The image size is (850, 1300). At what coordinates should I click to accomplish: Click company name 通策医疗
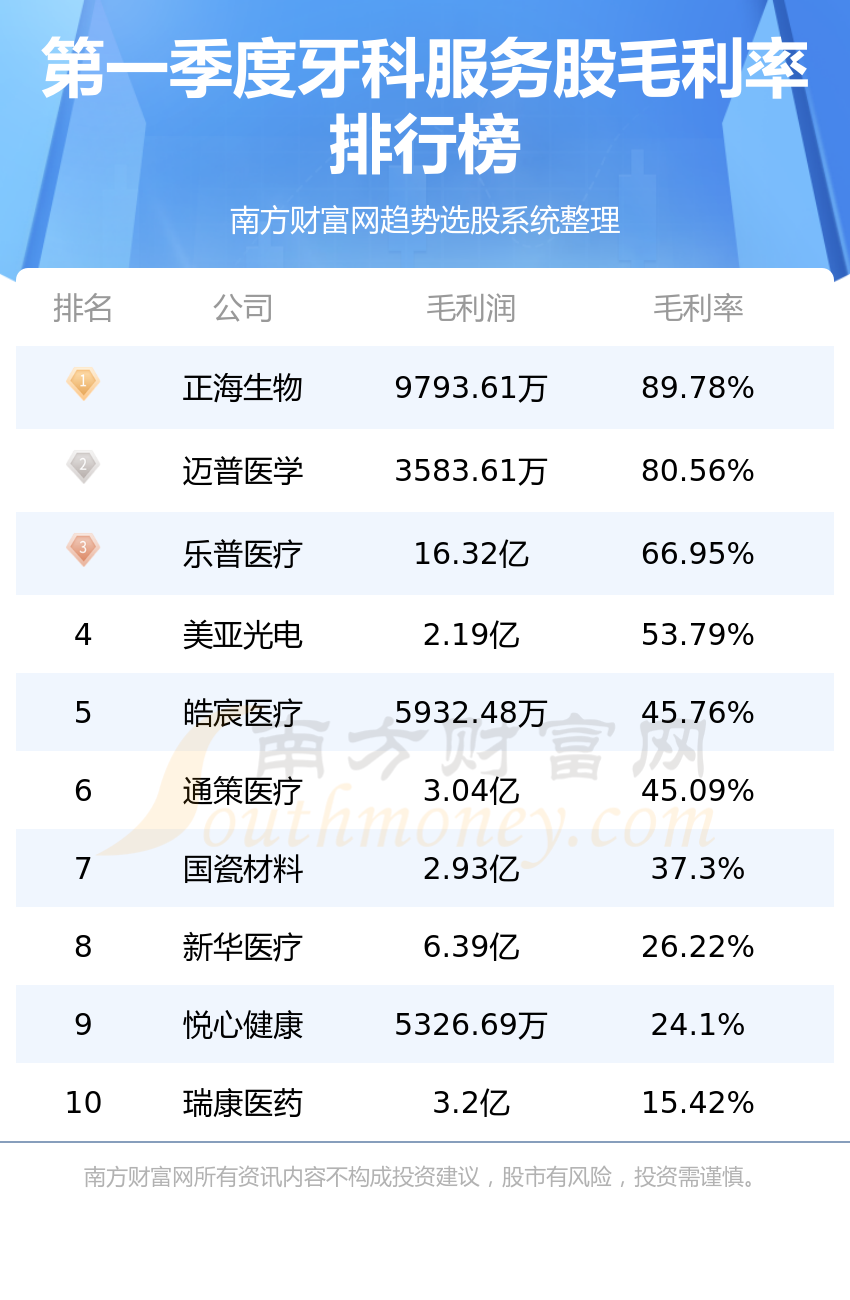(243, 791)
